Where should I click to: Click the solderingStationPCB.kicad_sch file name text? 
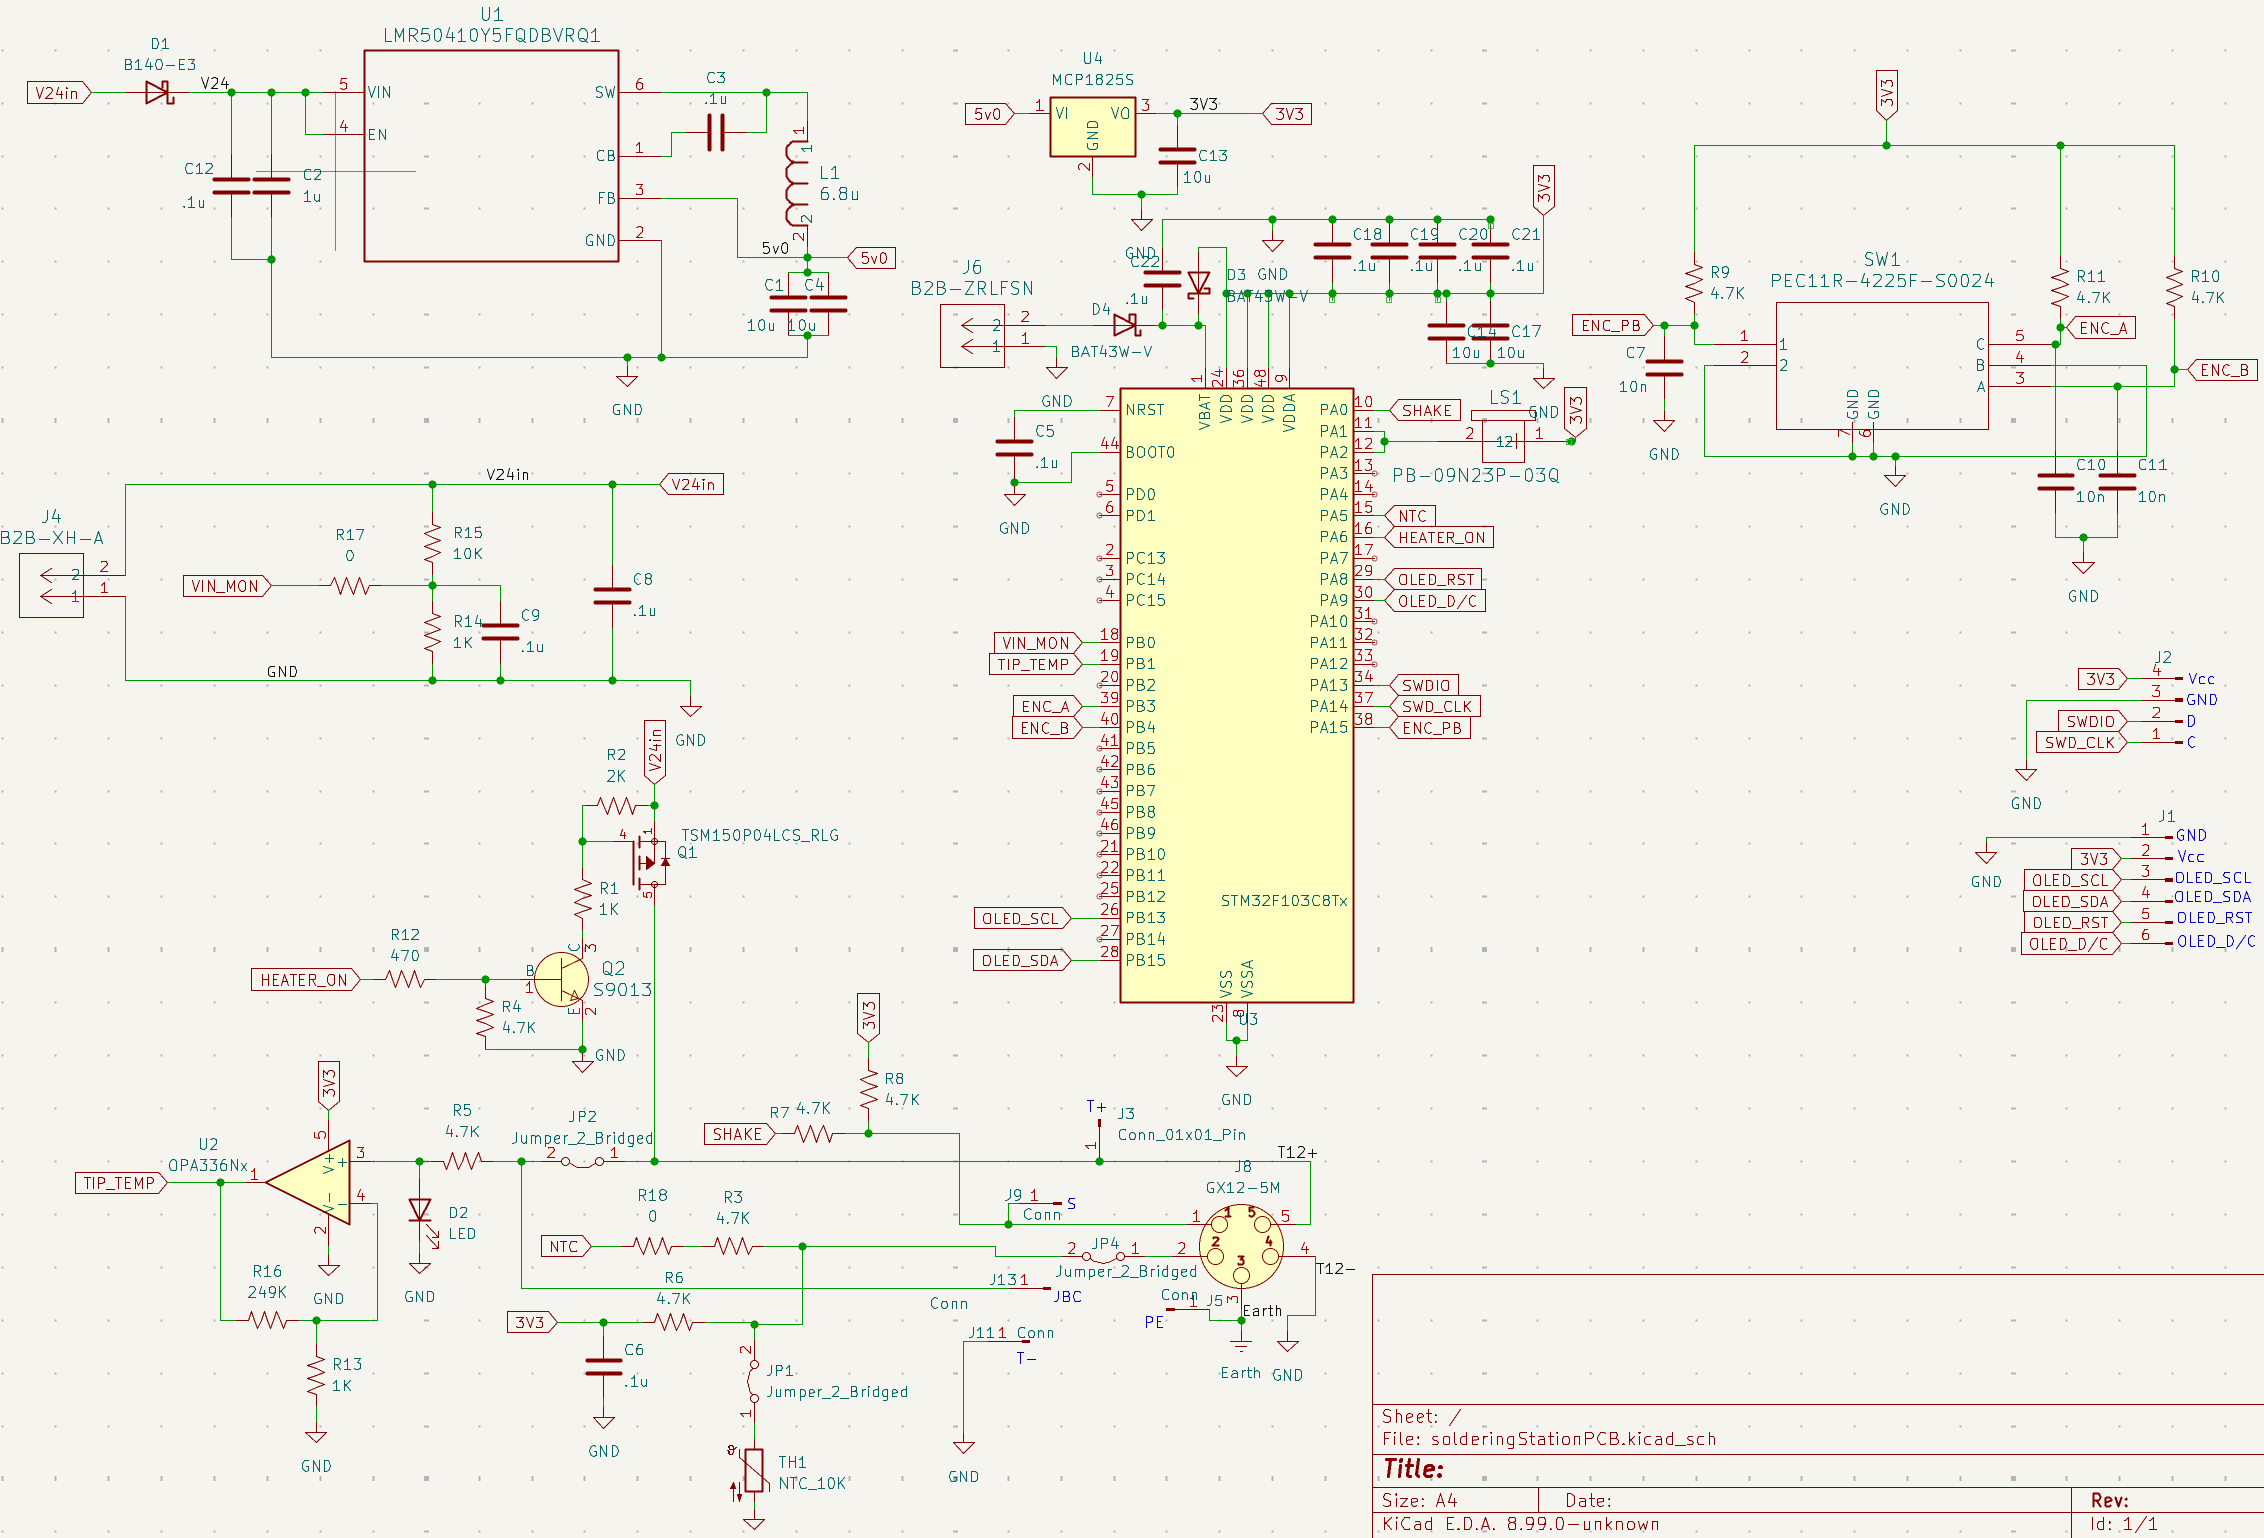(x=1573, y=1439)
